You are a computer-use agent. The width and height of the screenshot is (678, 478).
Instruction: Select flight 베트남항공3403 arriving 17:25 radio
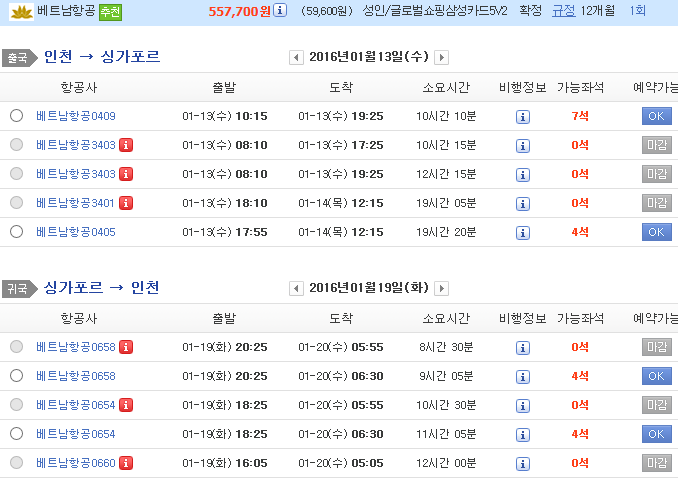(x=16, y=145)
